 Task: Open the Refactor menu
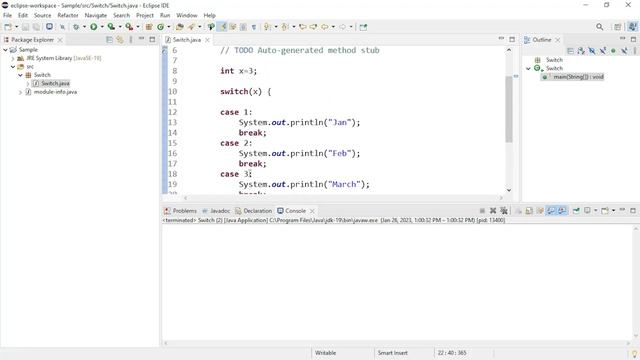click(x=68, y=15)
